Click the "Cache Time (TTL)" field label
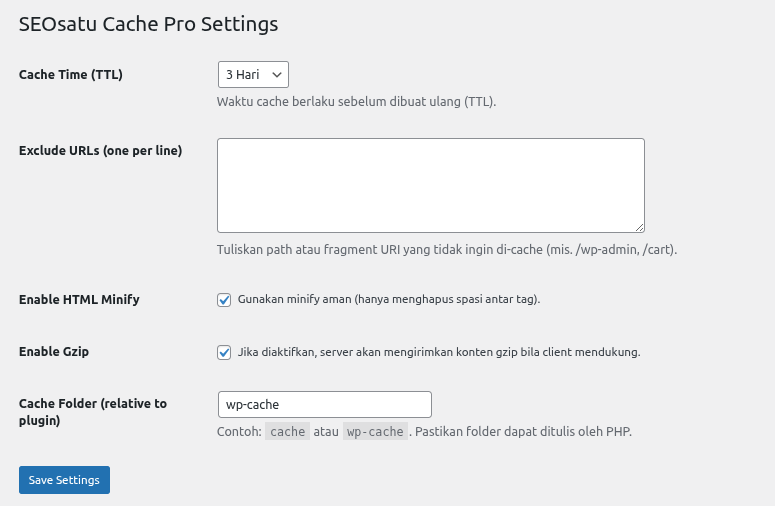Image resolution: width=775 pixels, height=506 pixels. (71, 74)
